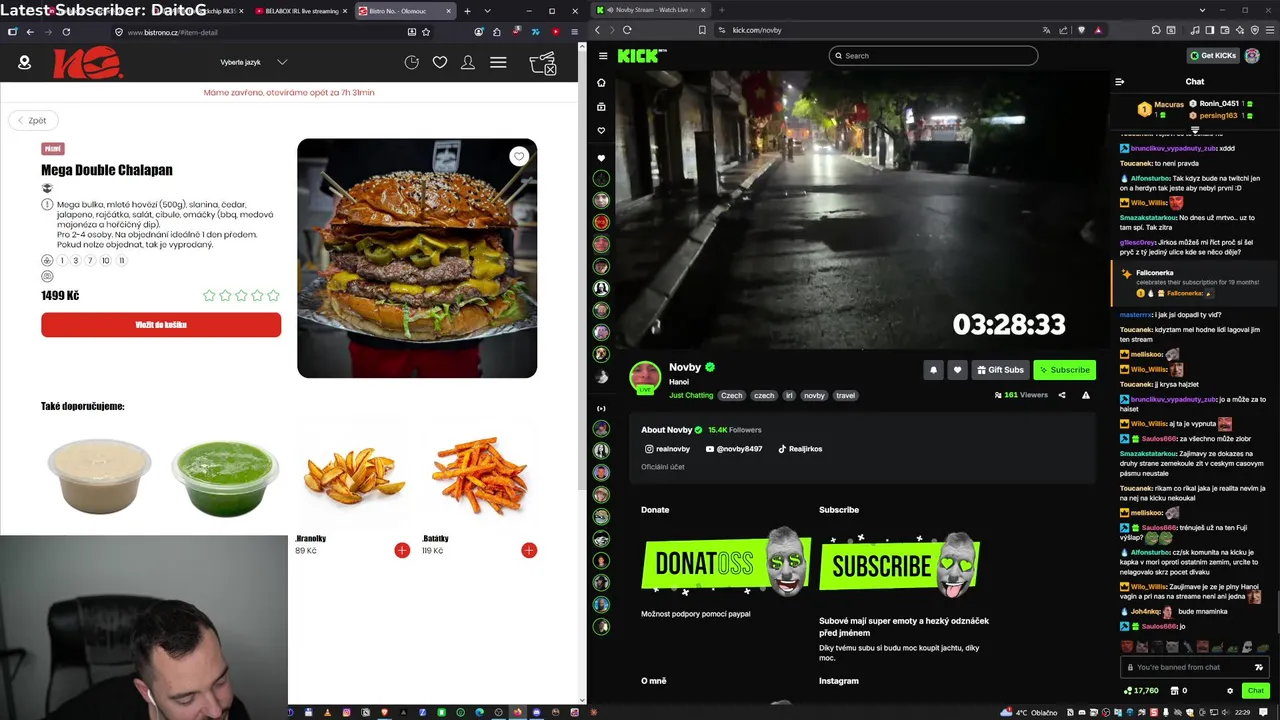
Task: Open the Kick browser tab search chevron
Action: tap(1201, 10)
